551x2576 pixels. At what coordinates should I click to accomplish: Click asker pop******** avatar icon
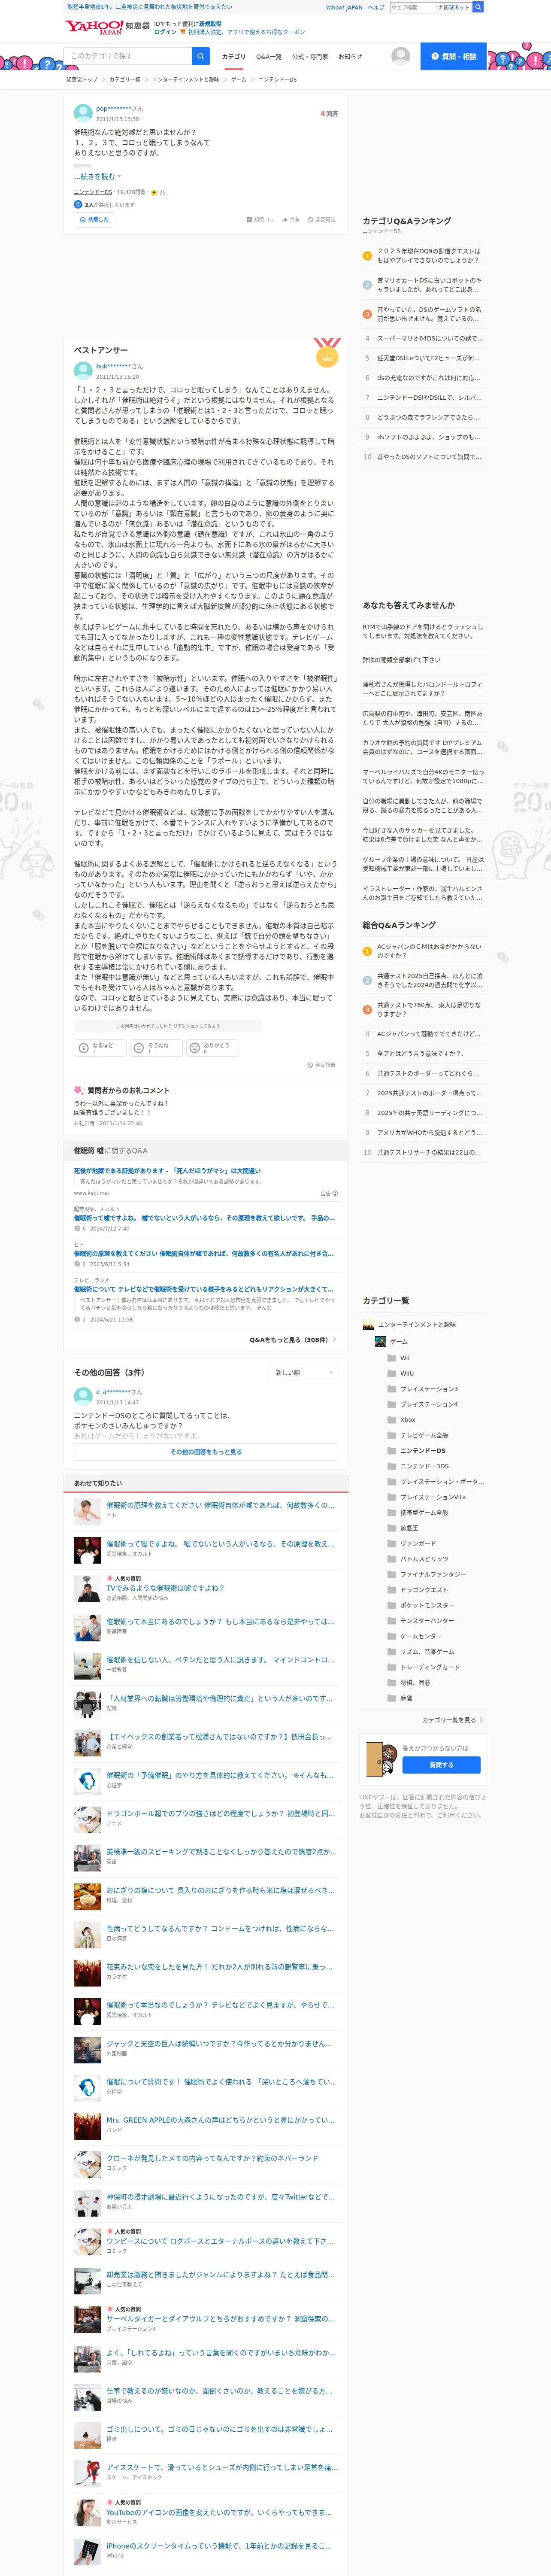pos(83,113)
